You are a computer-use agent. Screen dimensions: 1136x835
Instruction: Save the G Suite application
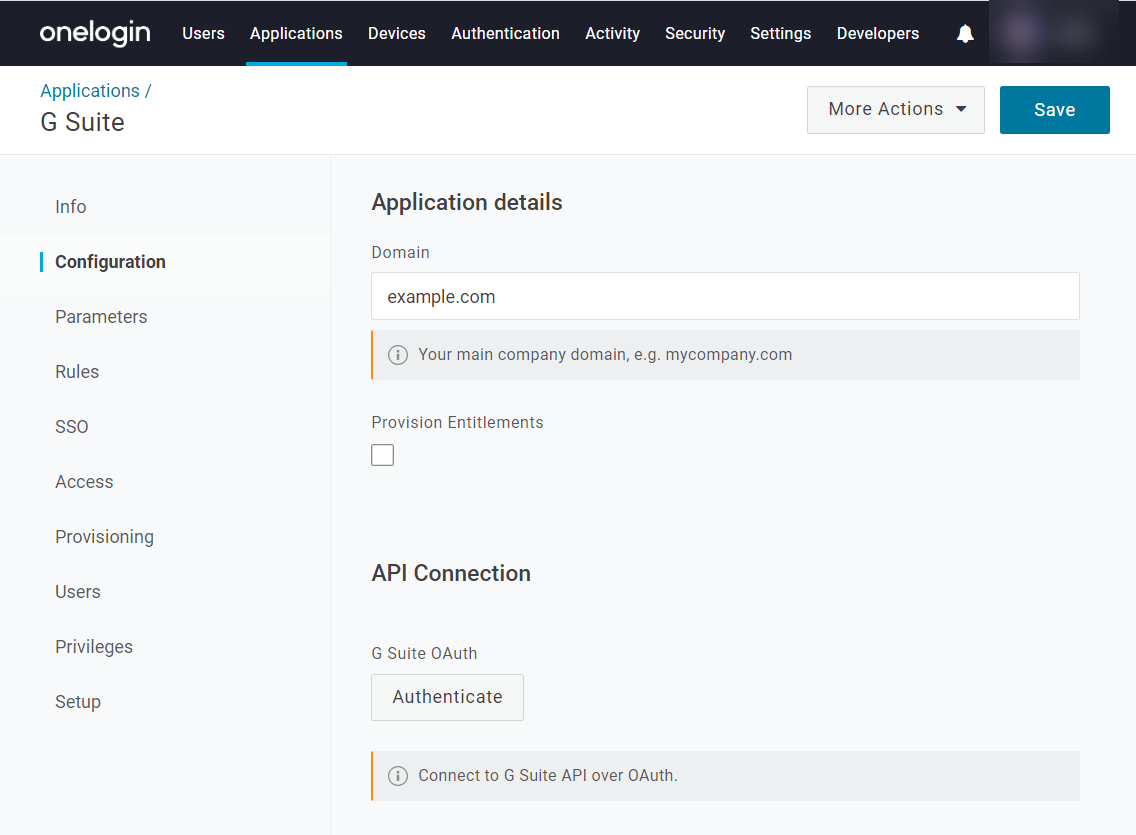1055,109
